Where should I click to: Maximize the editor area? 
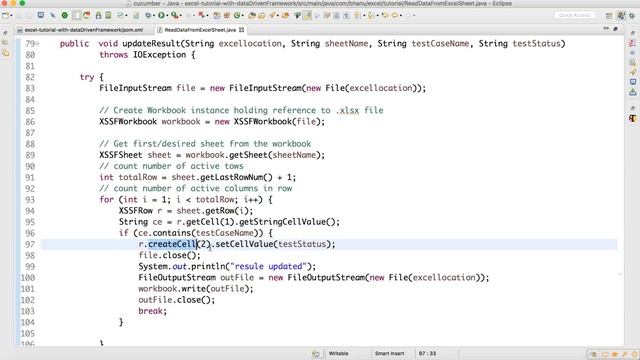[x=616, y=29]
